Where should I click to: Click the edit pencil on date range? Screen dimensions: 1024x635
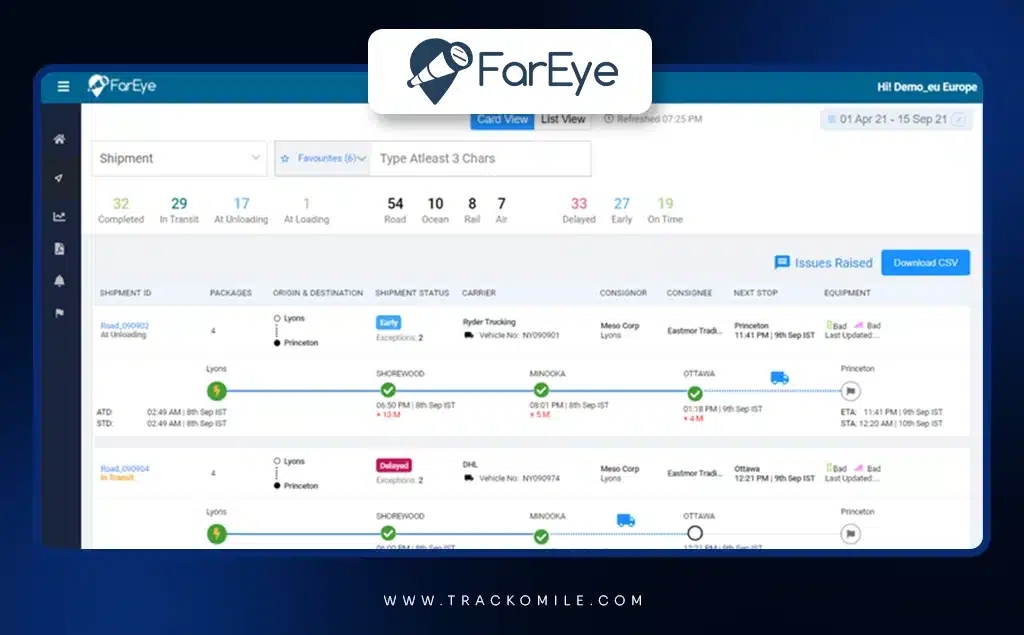[x=959, y=120]
